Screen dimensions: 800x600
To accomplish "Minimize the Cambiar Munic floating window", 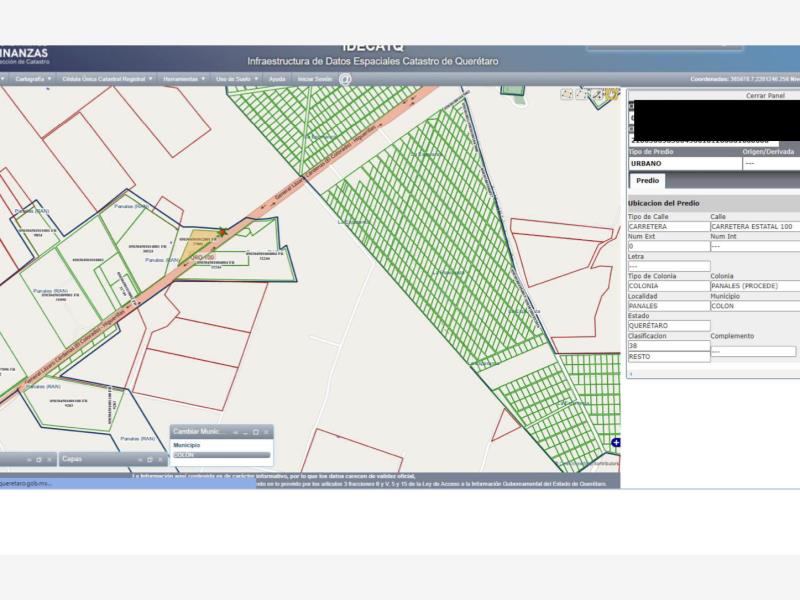I will [245, 432].
